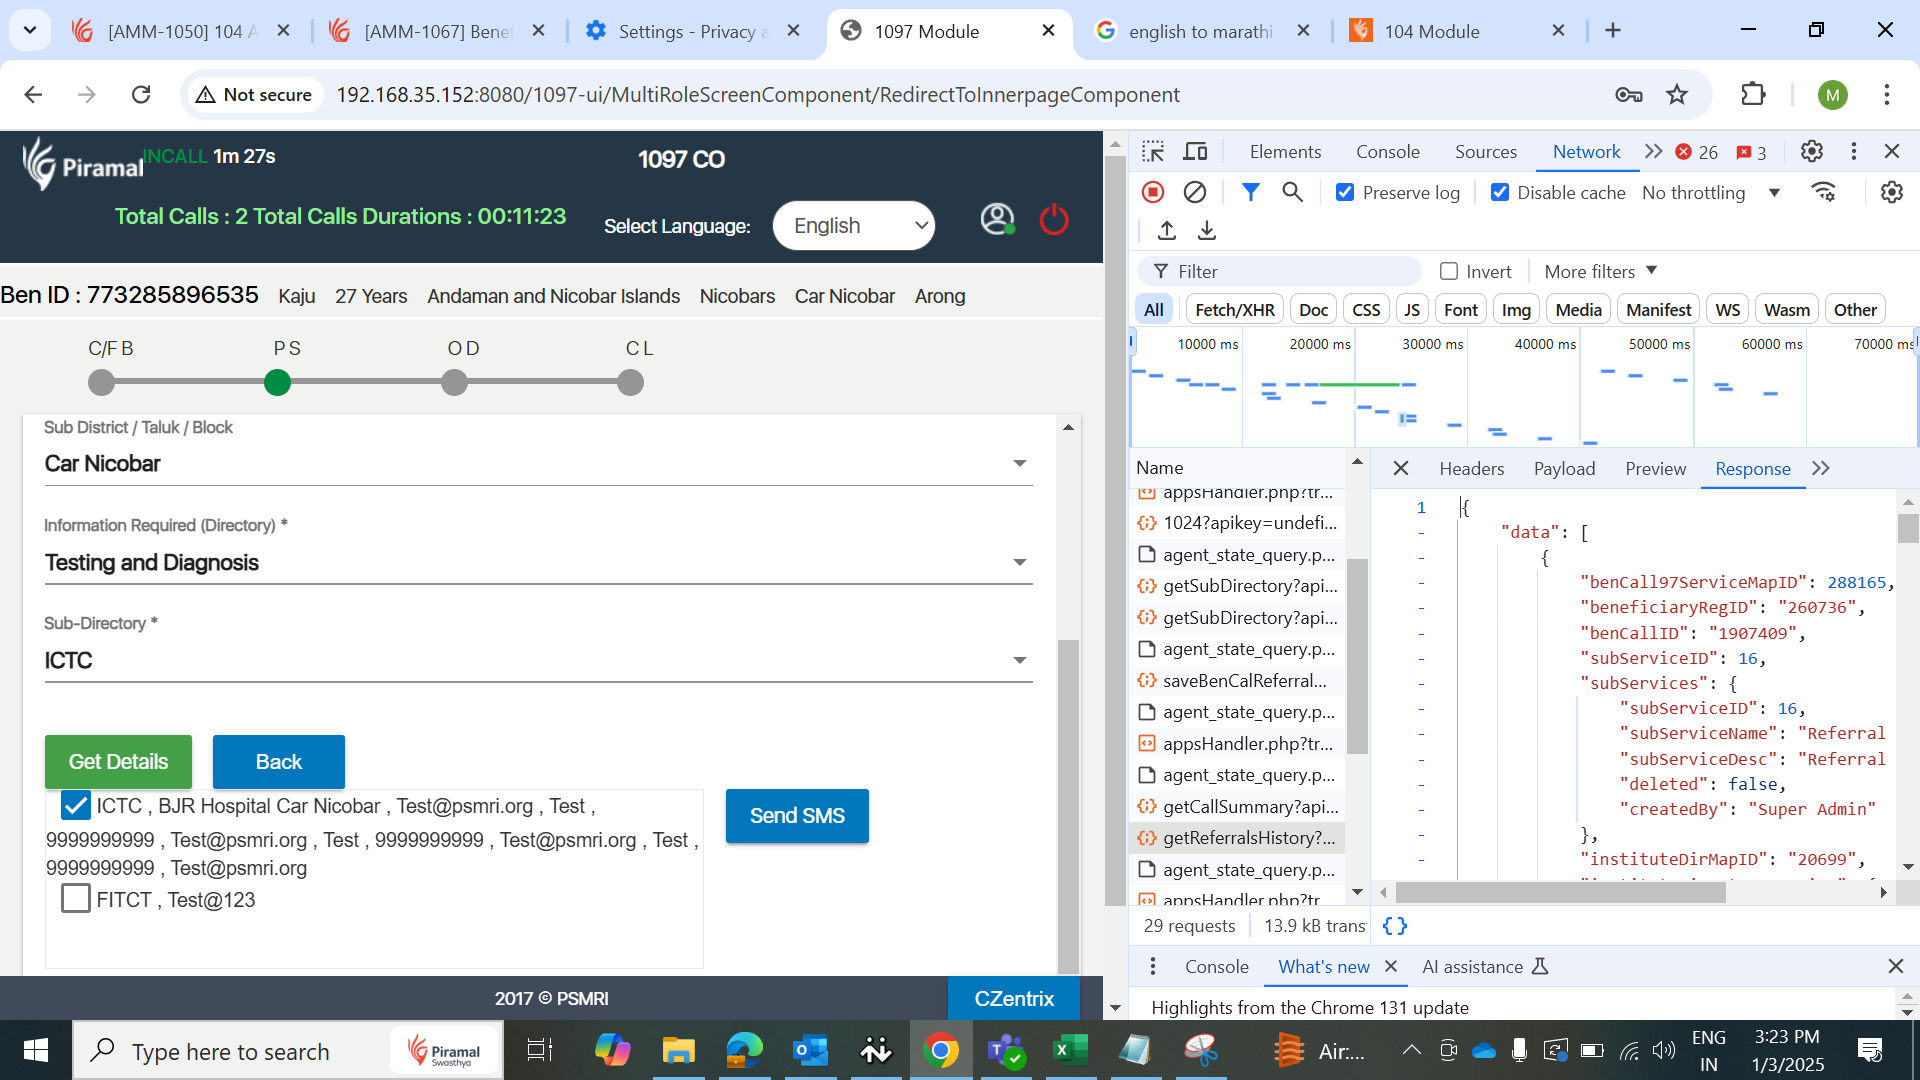Open the Select Language English dropdown
Image resolution: width=1920 pixels, height=1080 pixels.
pyautogui.click(x=853, y=226)
